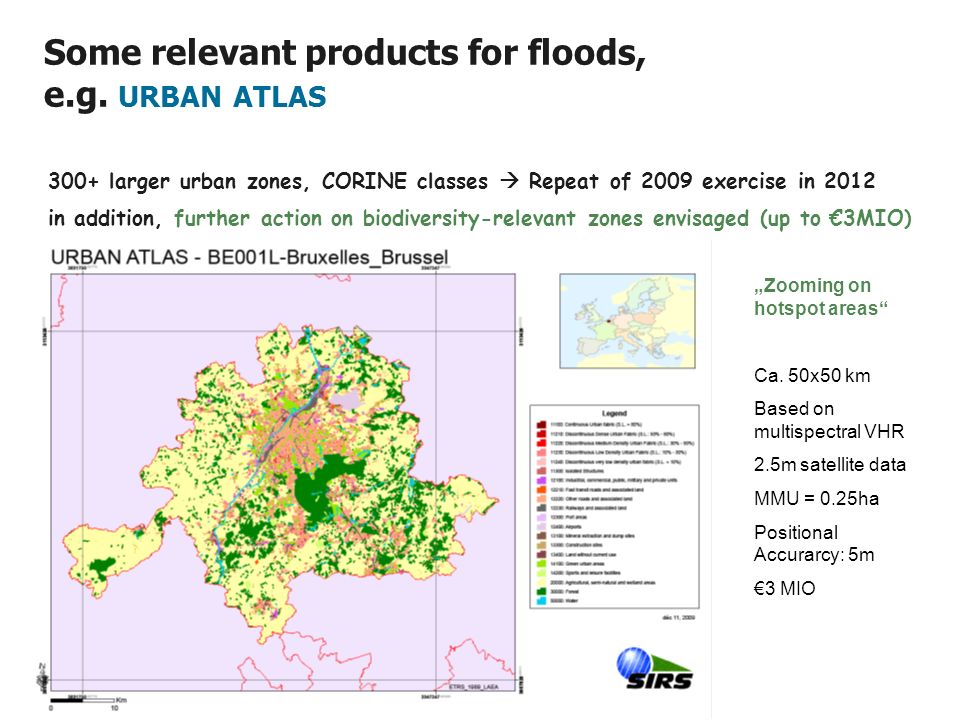Click the SIRS logo

pos(654,669)
